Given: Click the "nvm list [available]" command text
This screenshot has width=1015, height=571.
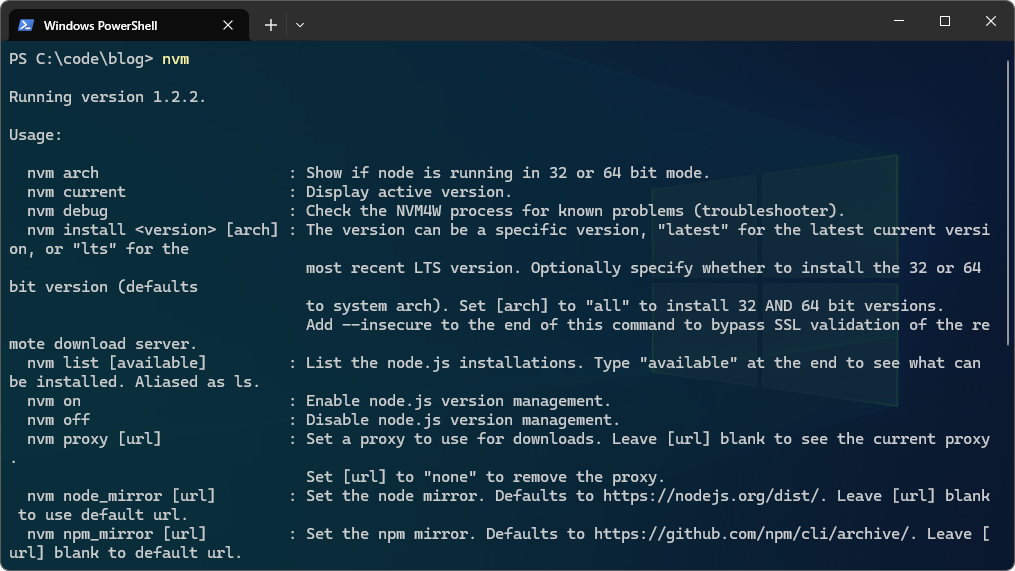Looking at the screenshot, I should coord(116,363).
